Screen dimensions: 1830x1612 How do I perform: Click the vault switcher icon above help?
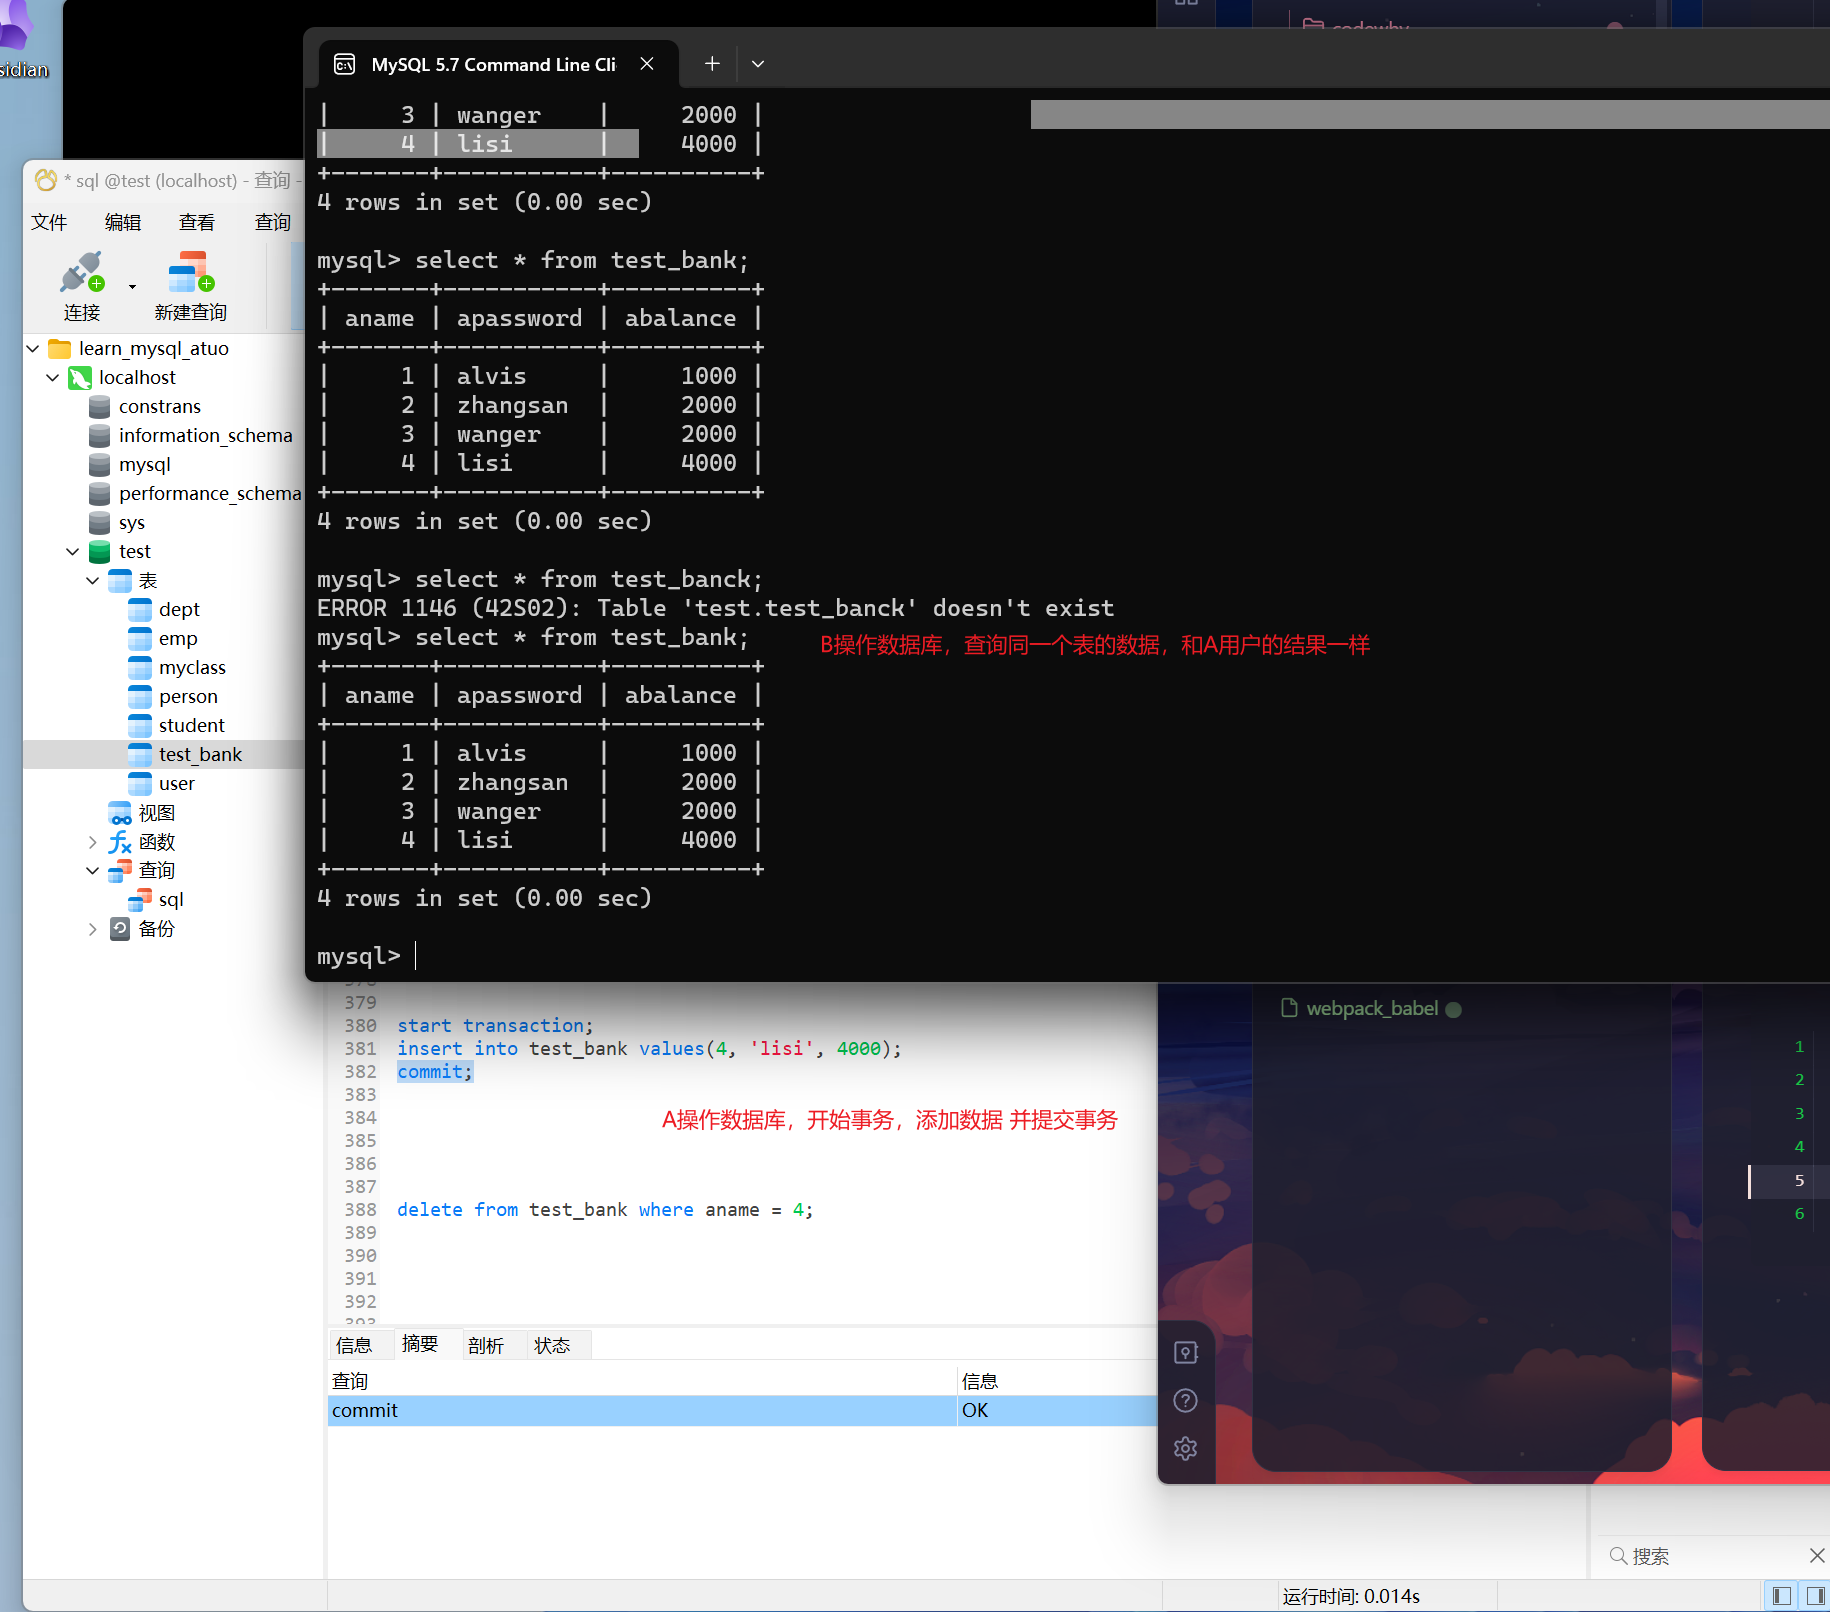pyautogui.click(x=1185, y=1352)
